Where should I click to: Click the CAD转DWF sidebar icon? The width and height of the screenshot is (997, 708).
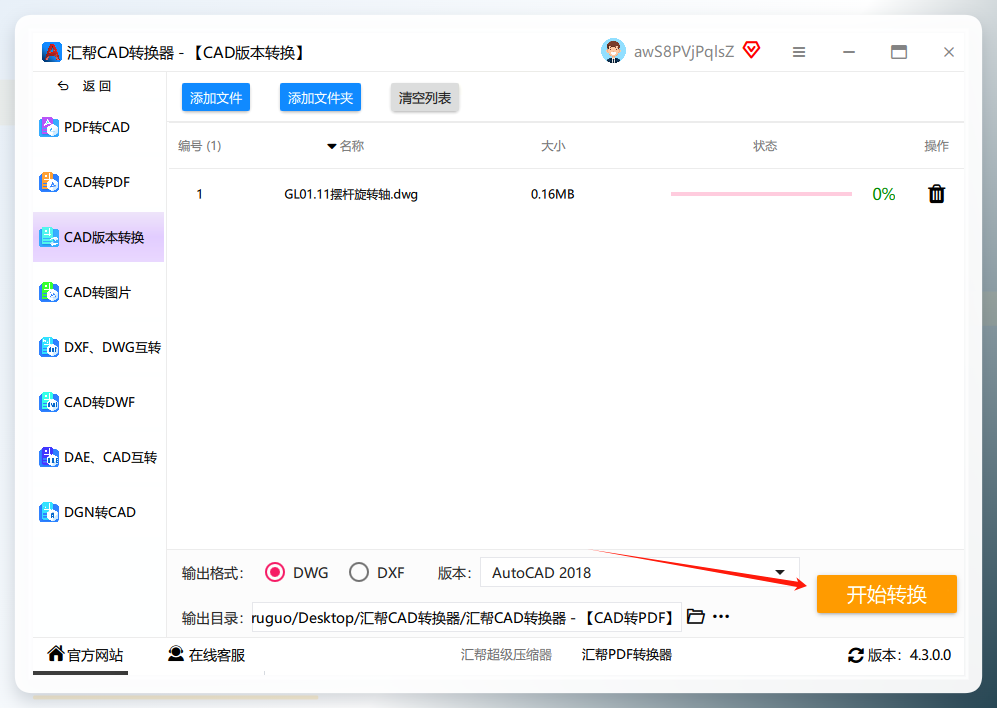coord(49,402)
